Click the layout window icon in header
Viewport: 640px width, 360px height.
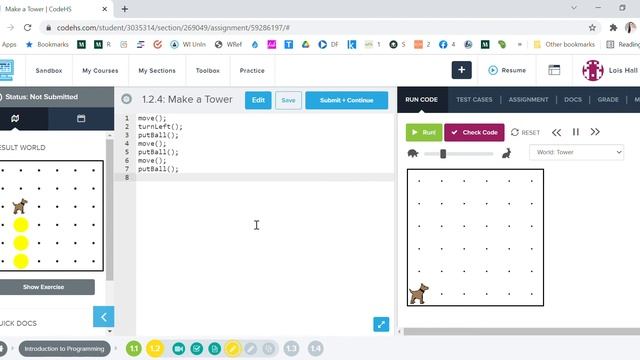554,70
